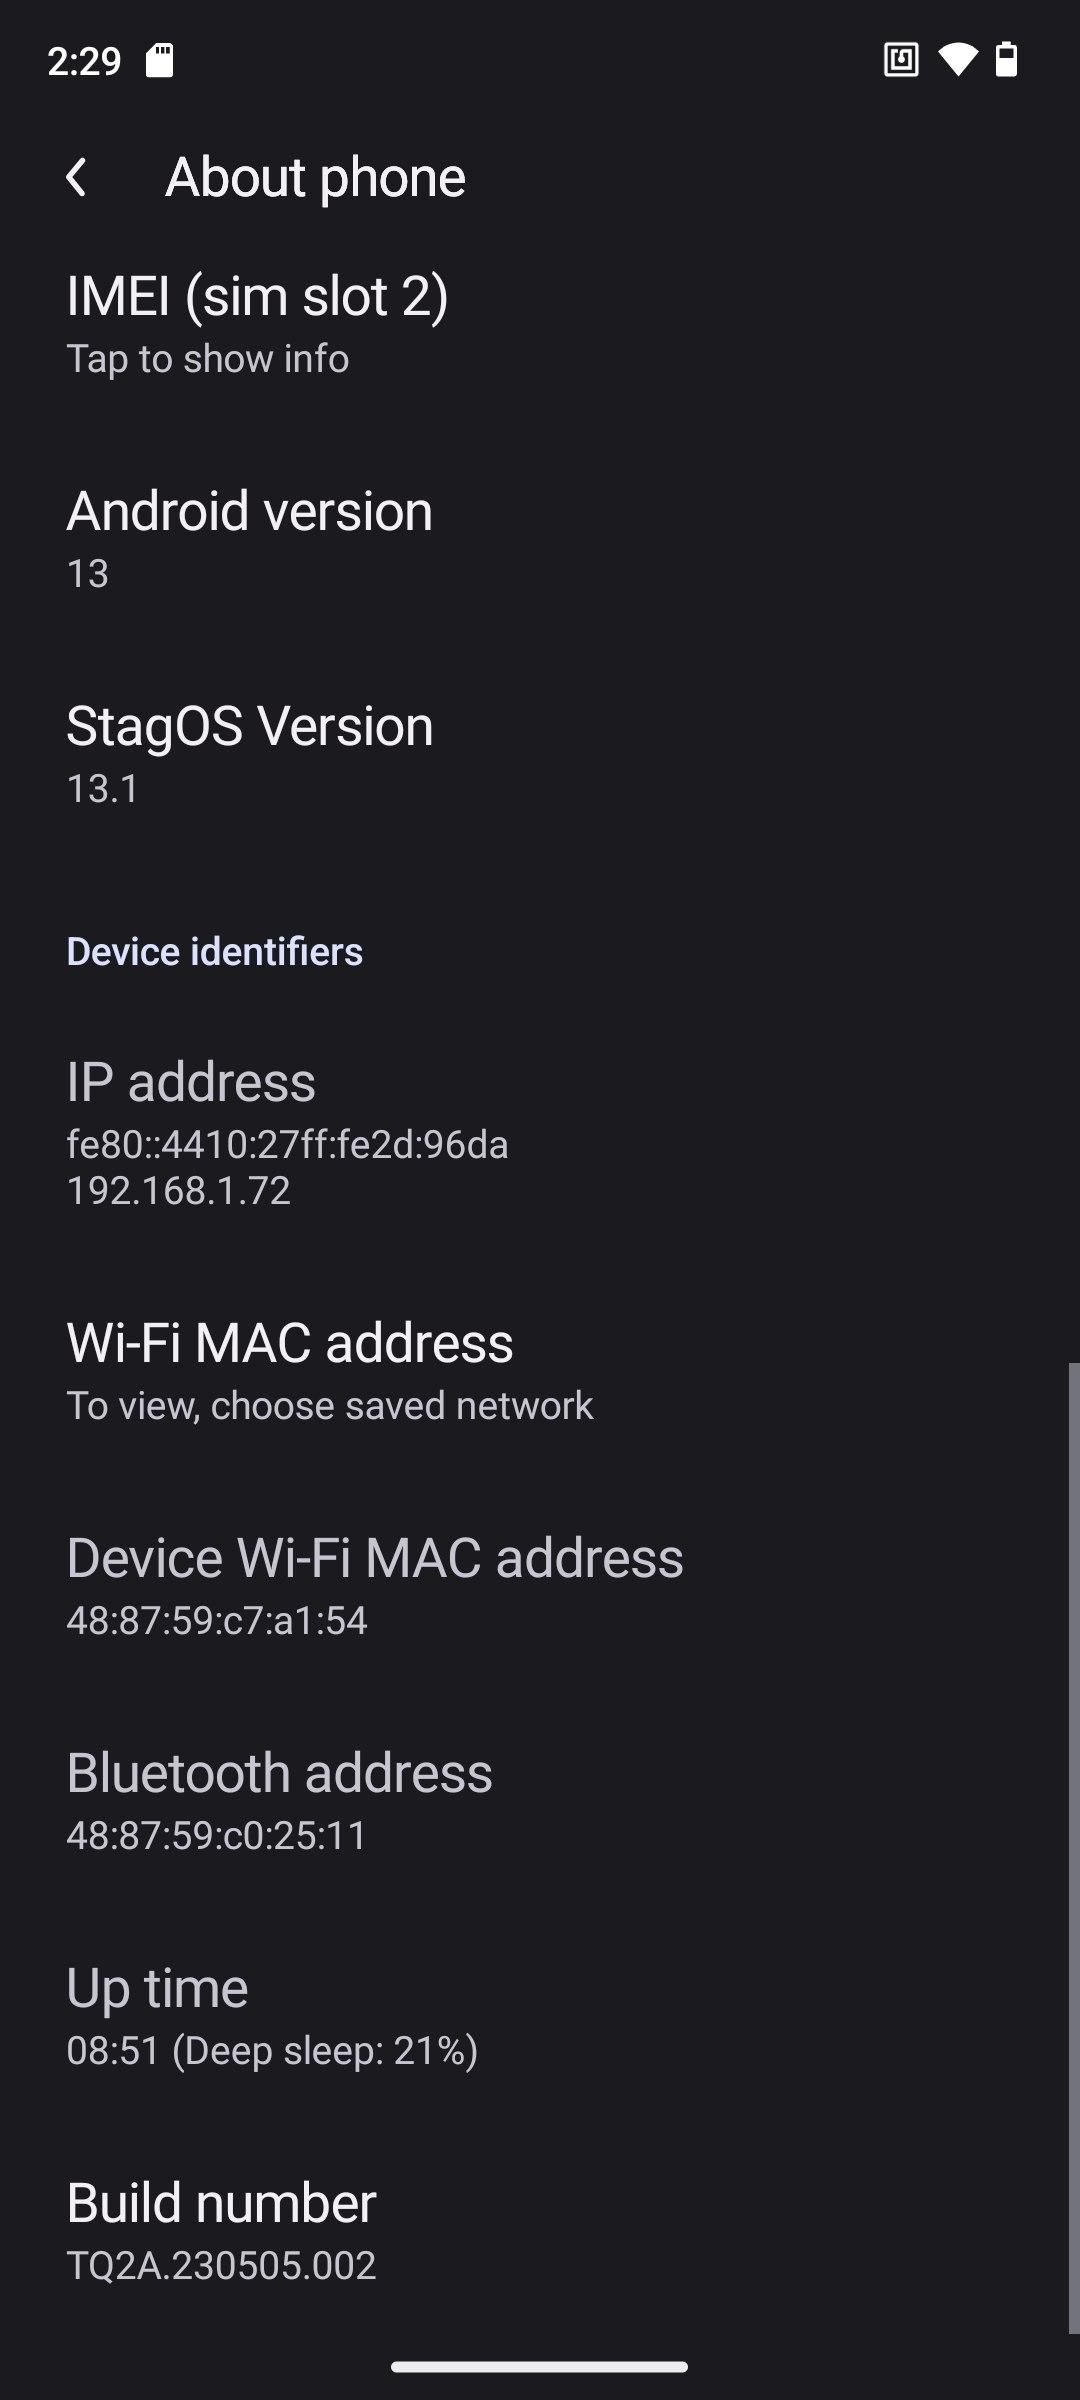Screen dimensions: 1080x2400
Task: Tap the NFC status bar icon
Action: (901, 60)
